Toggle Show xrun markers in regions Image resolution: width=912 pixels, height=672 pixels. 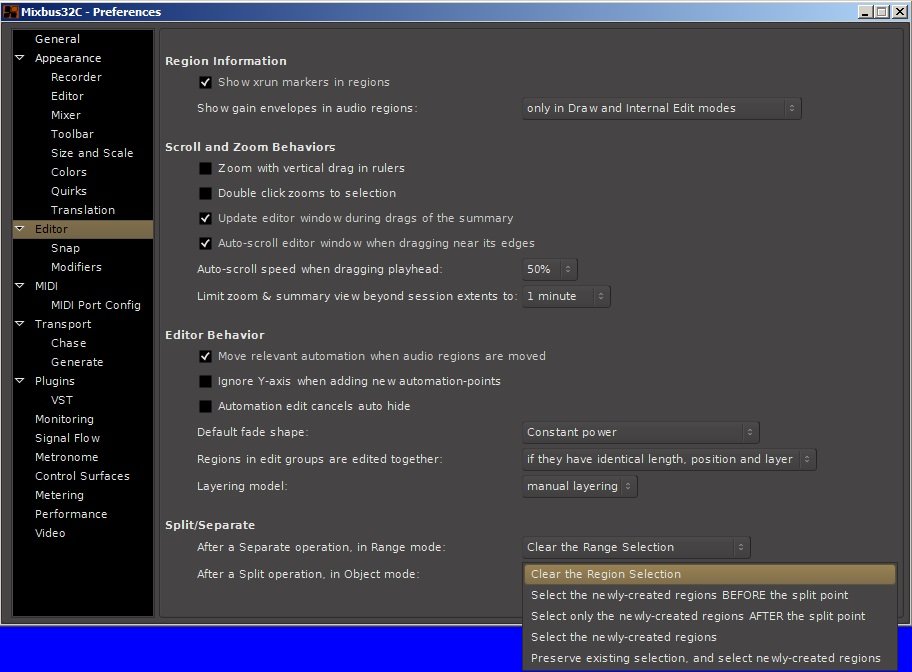(x=205, y=82)
